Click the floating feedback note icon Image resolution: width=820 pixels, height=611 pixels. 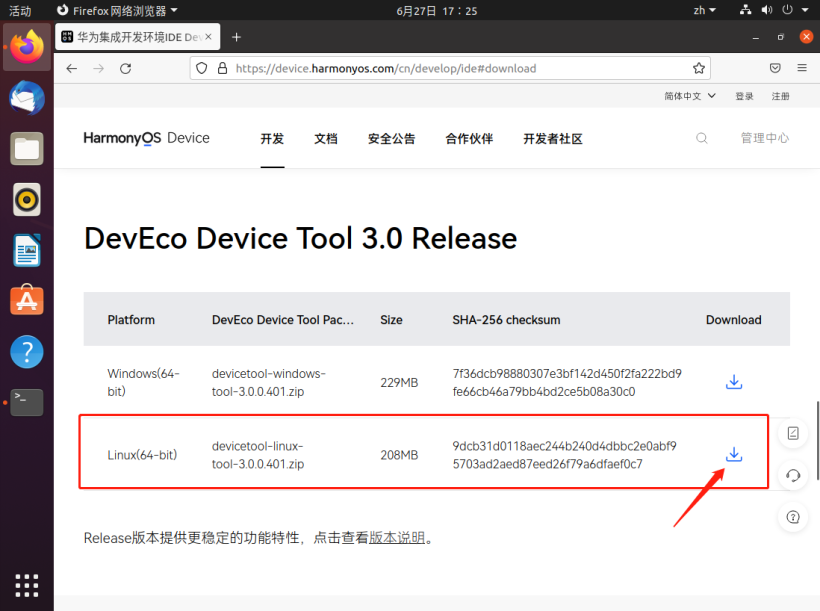coord(793,433)
